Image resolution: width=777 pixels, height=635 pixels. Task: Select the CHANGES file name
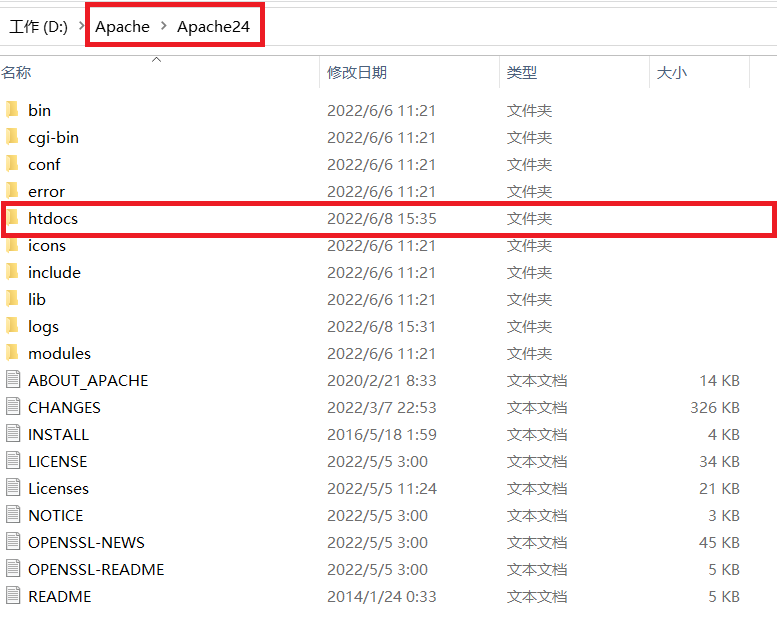coord(64,407)
